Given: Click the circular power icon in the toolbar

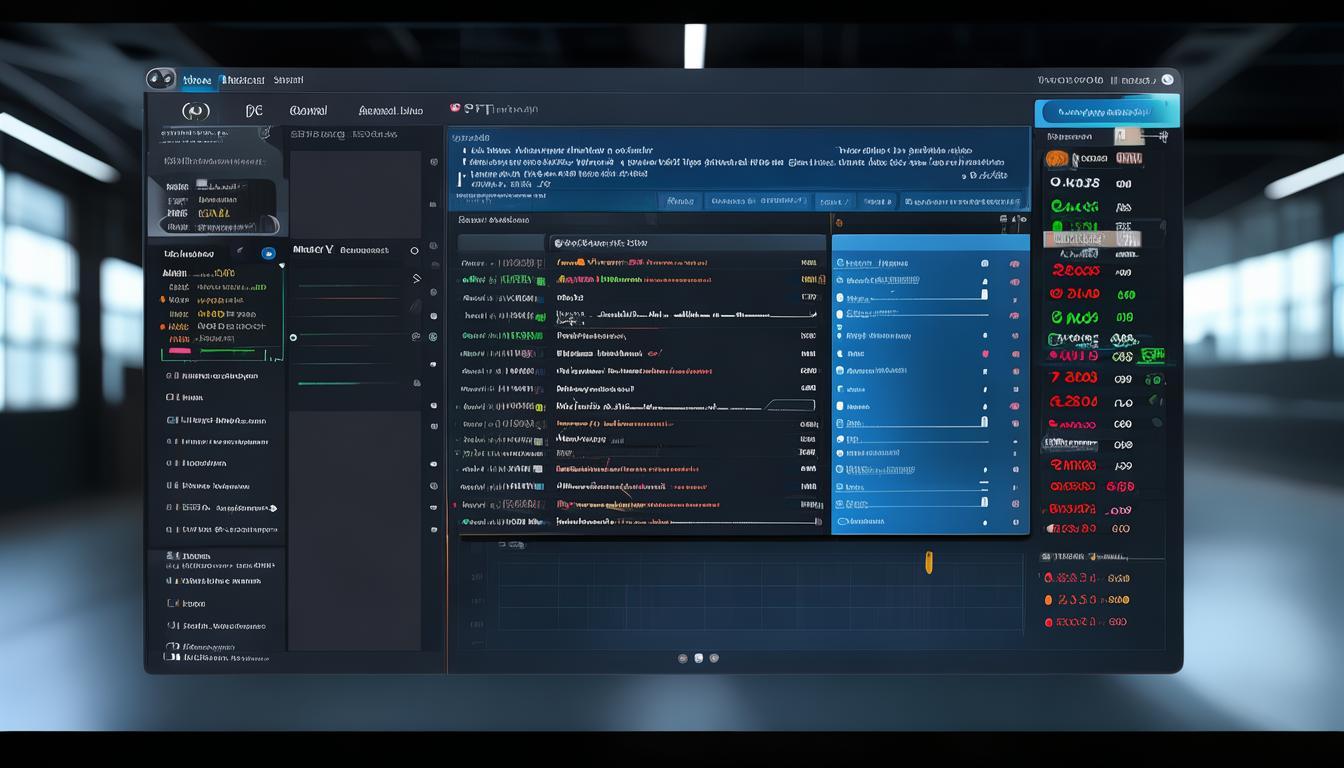Looking at the screenshot, I should pos(194,110).
